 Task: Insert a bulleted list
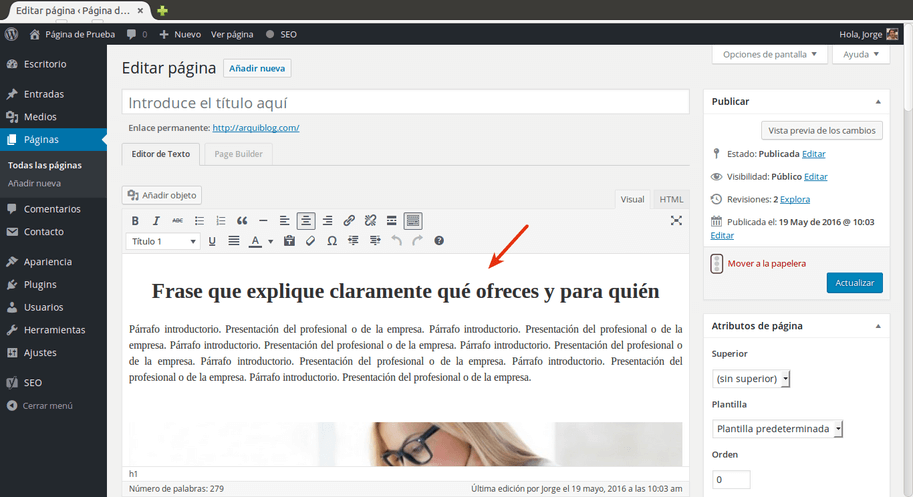pos(199,221)
